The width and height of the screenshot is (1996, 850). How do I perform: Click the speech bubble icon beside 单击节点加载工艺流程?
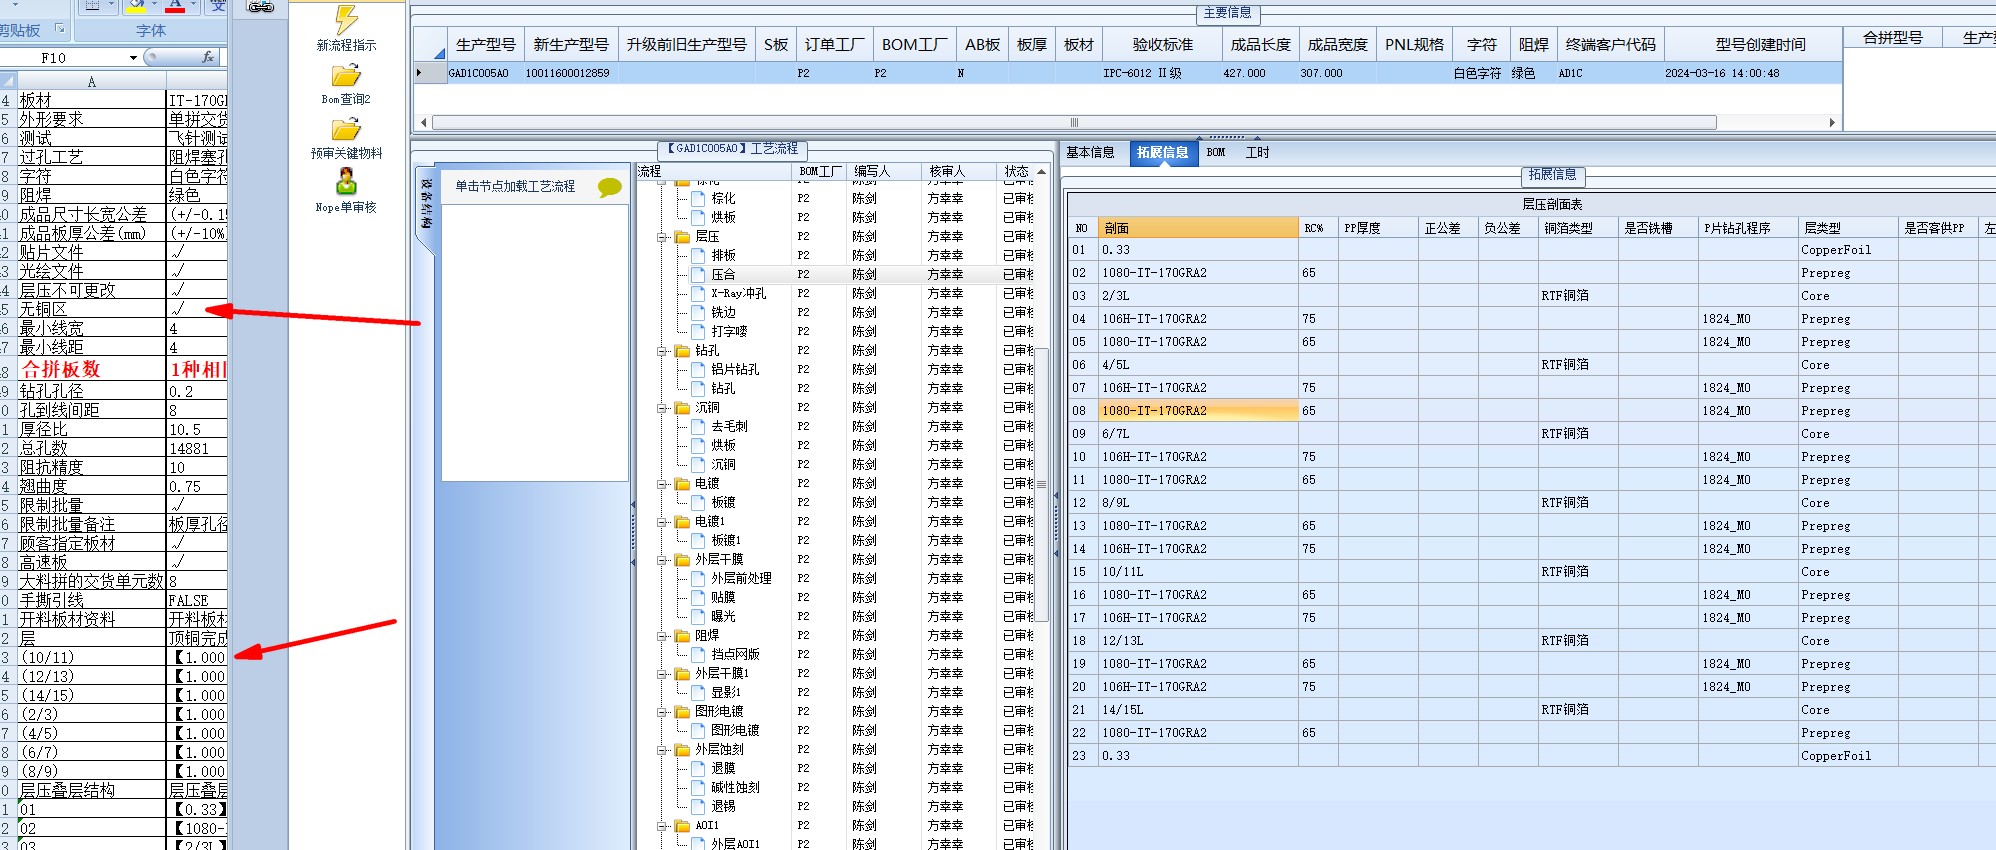click(609, 187)
